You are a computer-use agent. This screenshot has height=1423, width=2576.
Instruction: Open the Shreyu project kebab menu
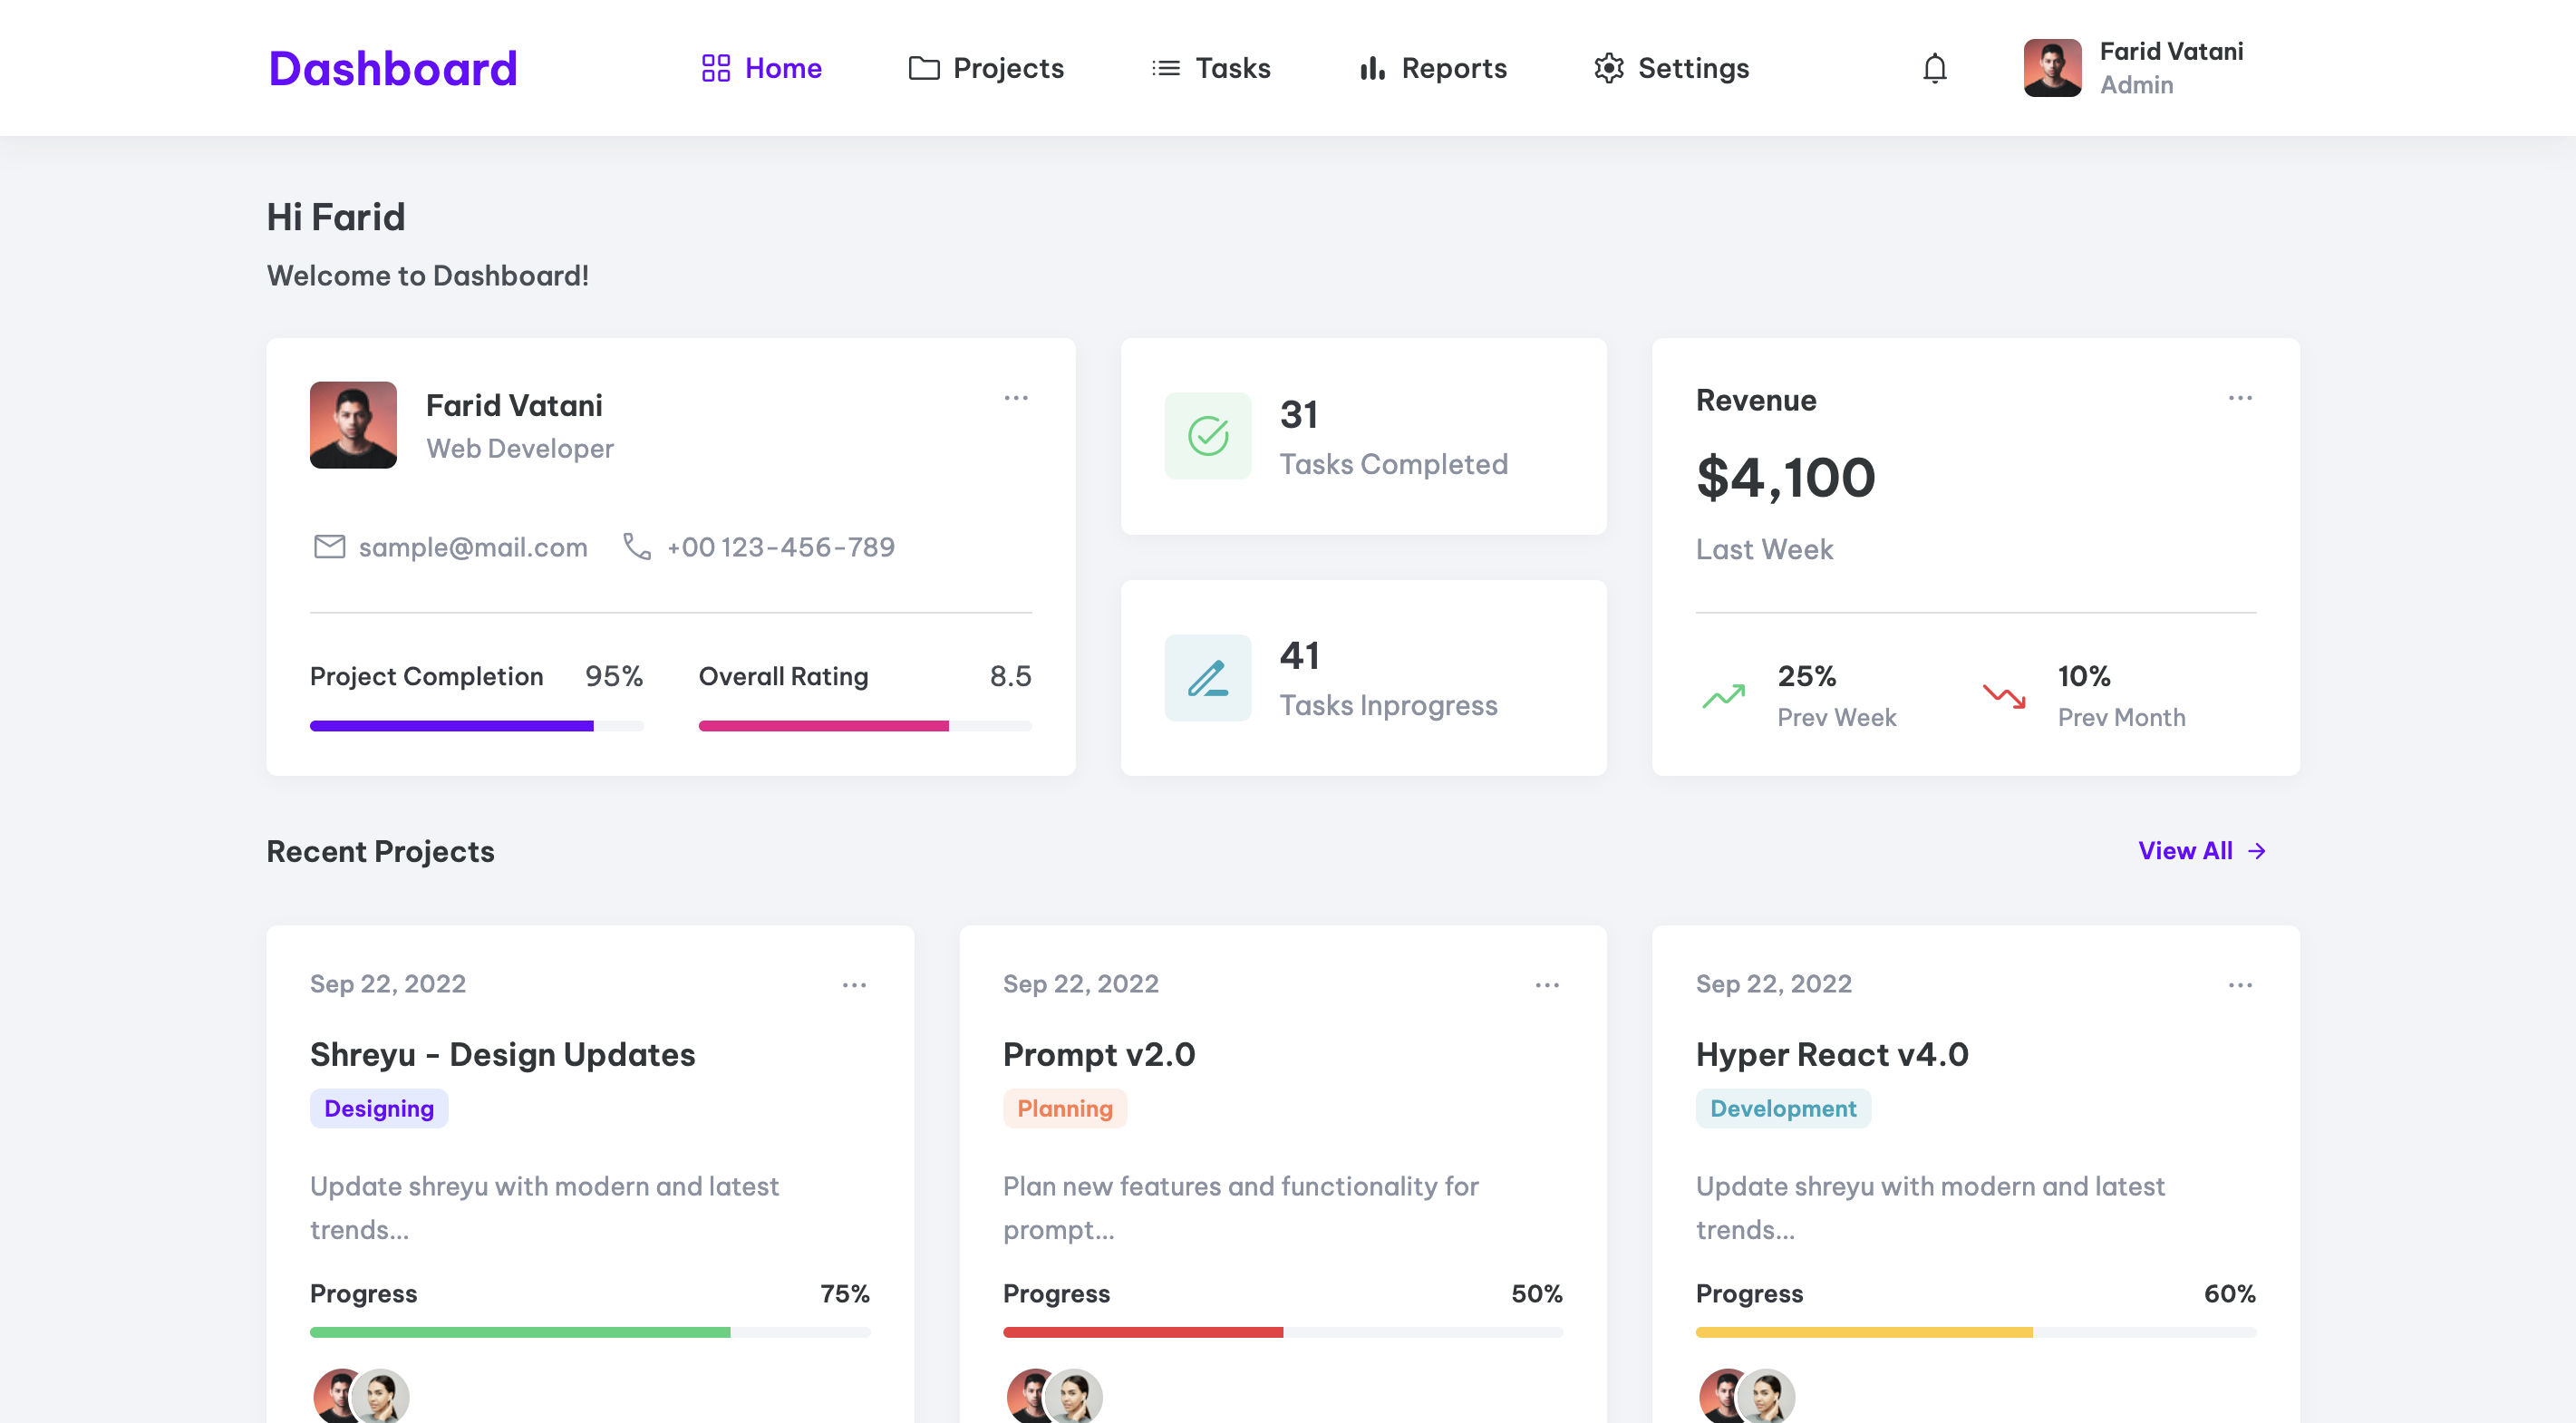855,984
